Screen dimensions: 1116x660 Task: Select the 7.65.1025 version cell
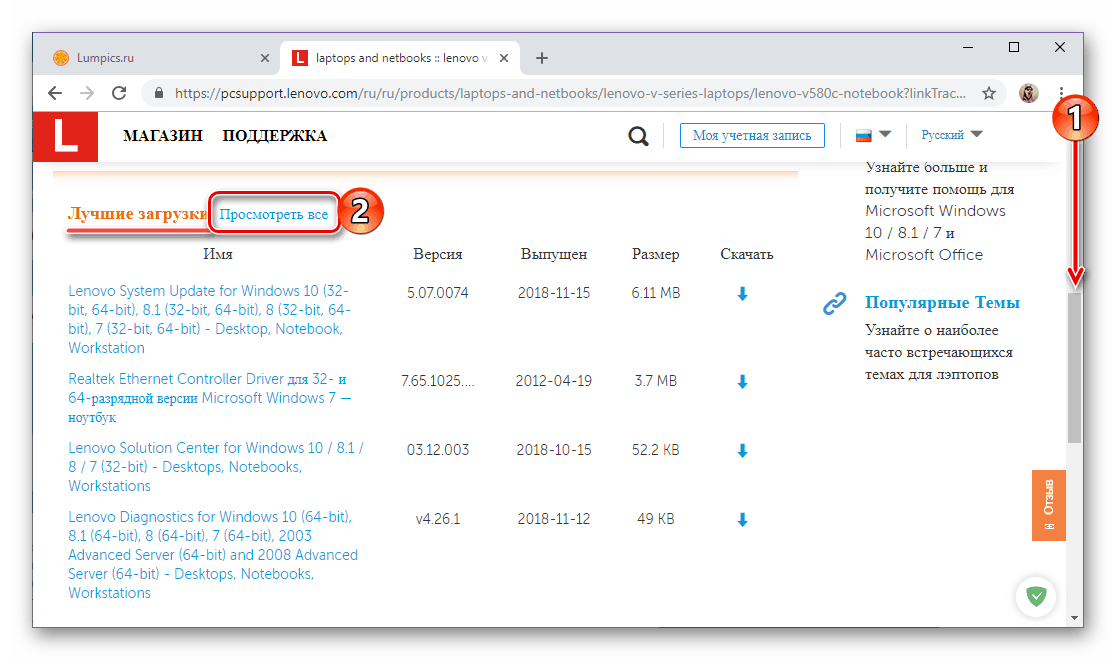pyautogui.click(x=438, y=381)
